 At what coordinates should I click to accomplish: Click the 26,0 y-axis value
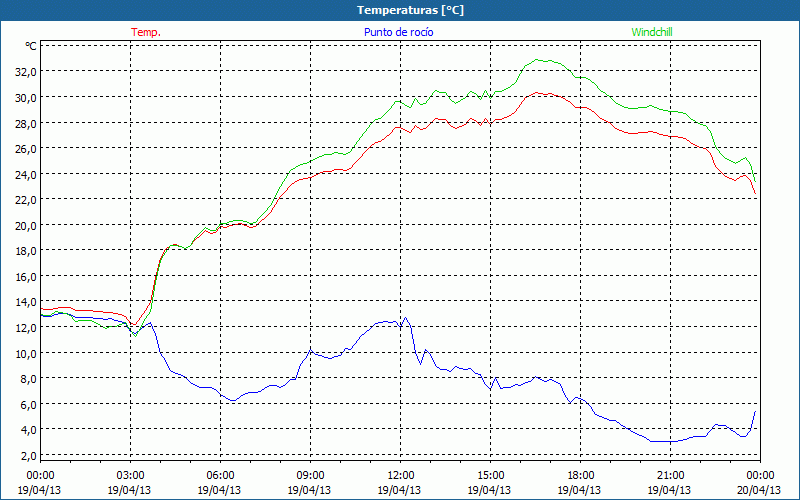click(27, 148)
